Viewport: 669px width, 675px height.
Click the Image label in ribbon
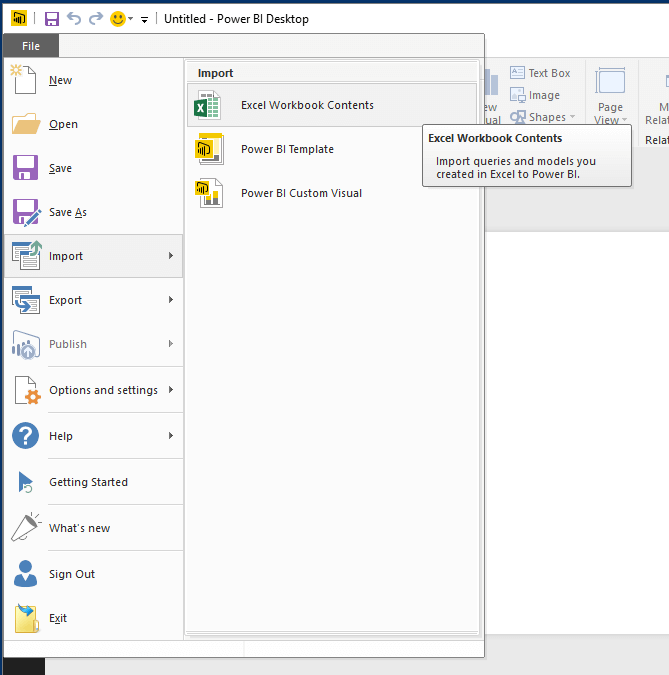click(x=544, y=95)
